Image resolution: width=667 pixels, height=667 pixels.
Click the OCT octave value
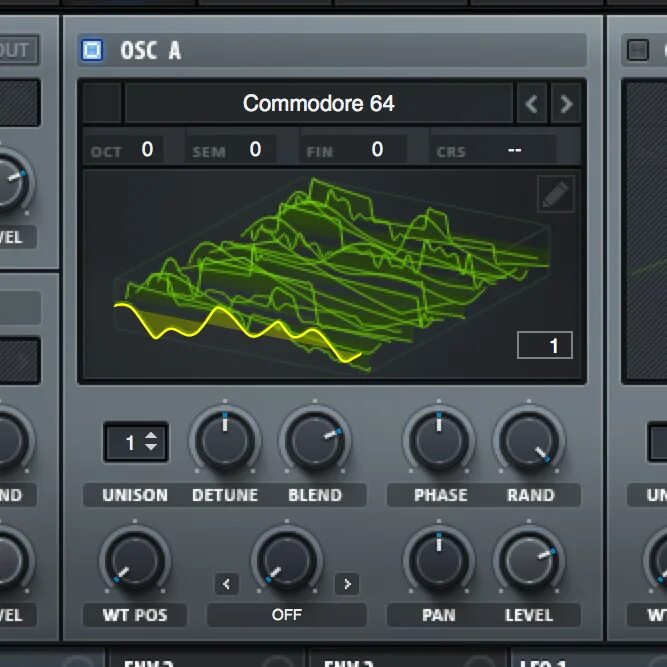point(147,149)
